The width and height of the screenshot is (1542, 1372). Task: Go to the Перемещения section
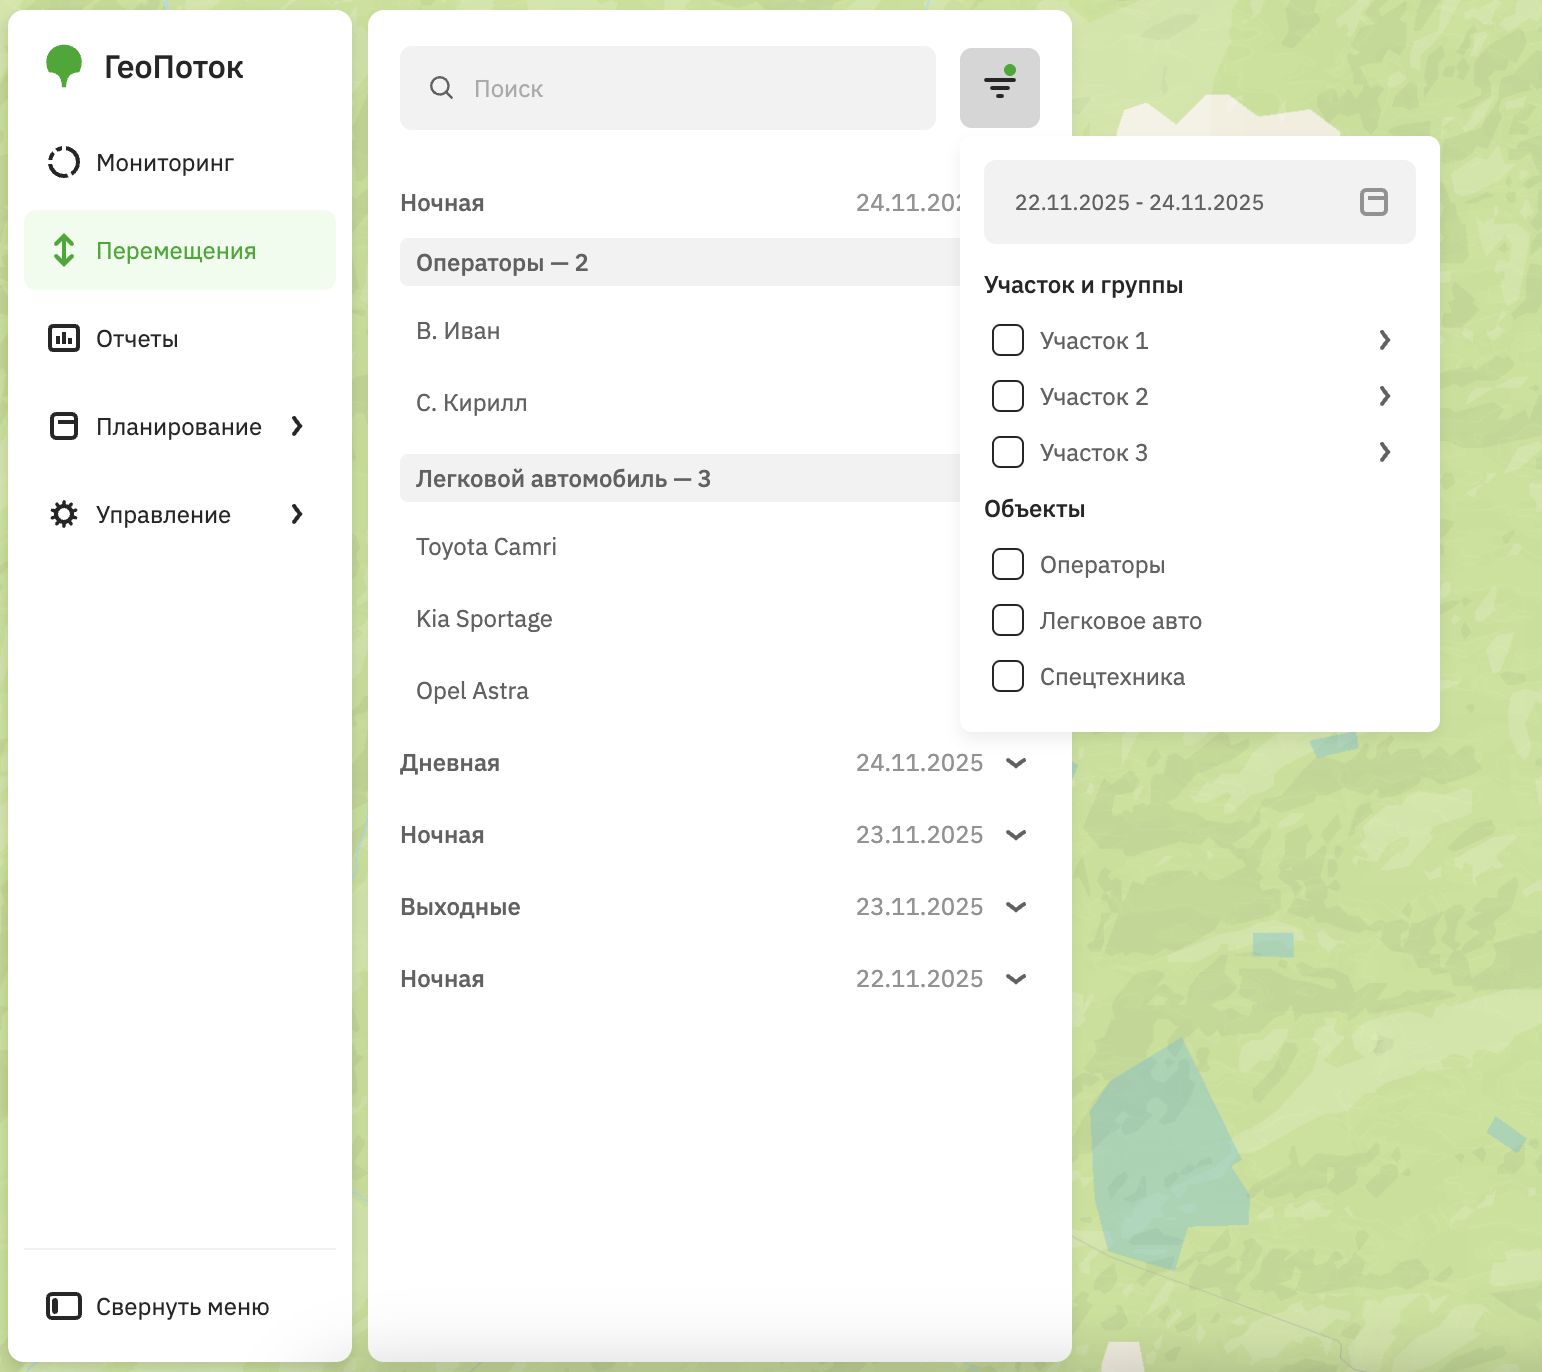click(176, 250)
